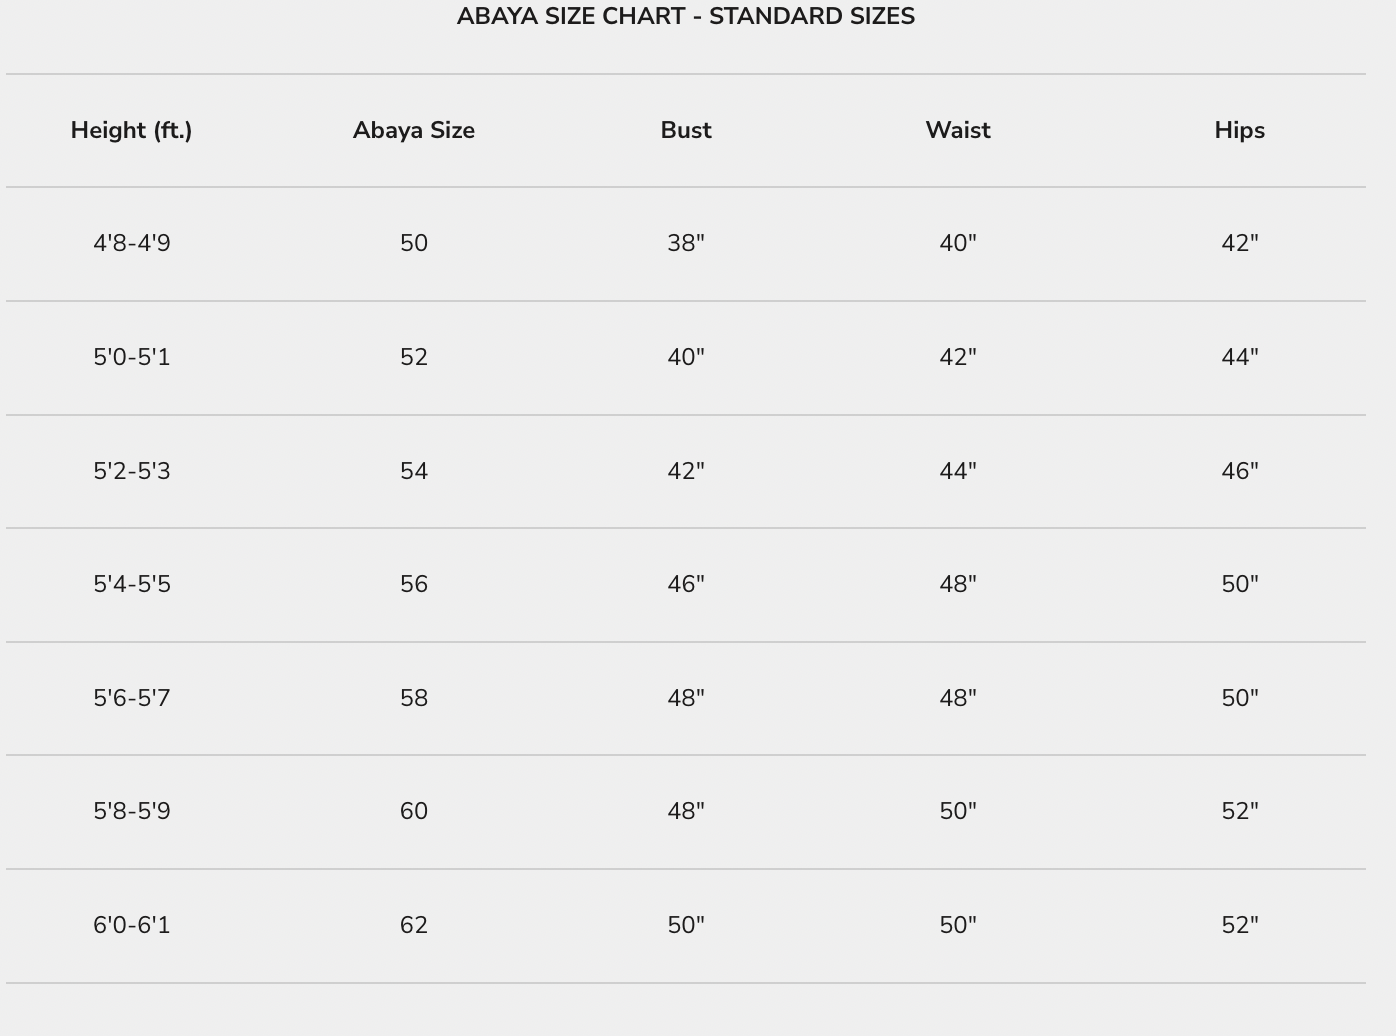1396x1036 pixels.
Task: Click the 5'6-5'7 height cell
Action: pos(131,698)
